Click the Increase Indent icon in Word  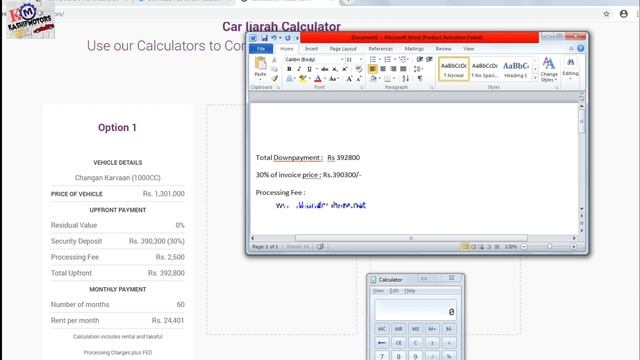point(429,60)
